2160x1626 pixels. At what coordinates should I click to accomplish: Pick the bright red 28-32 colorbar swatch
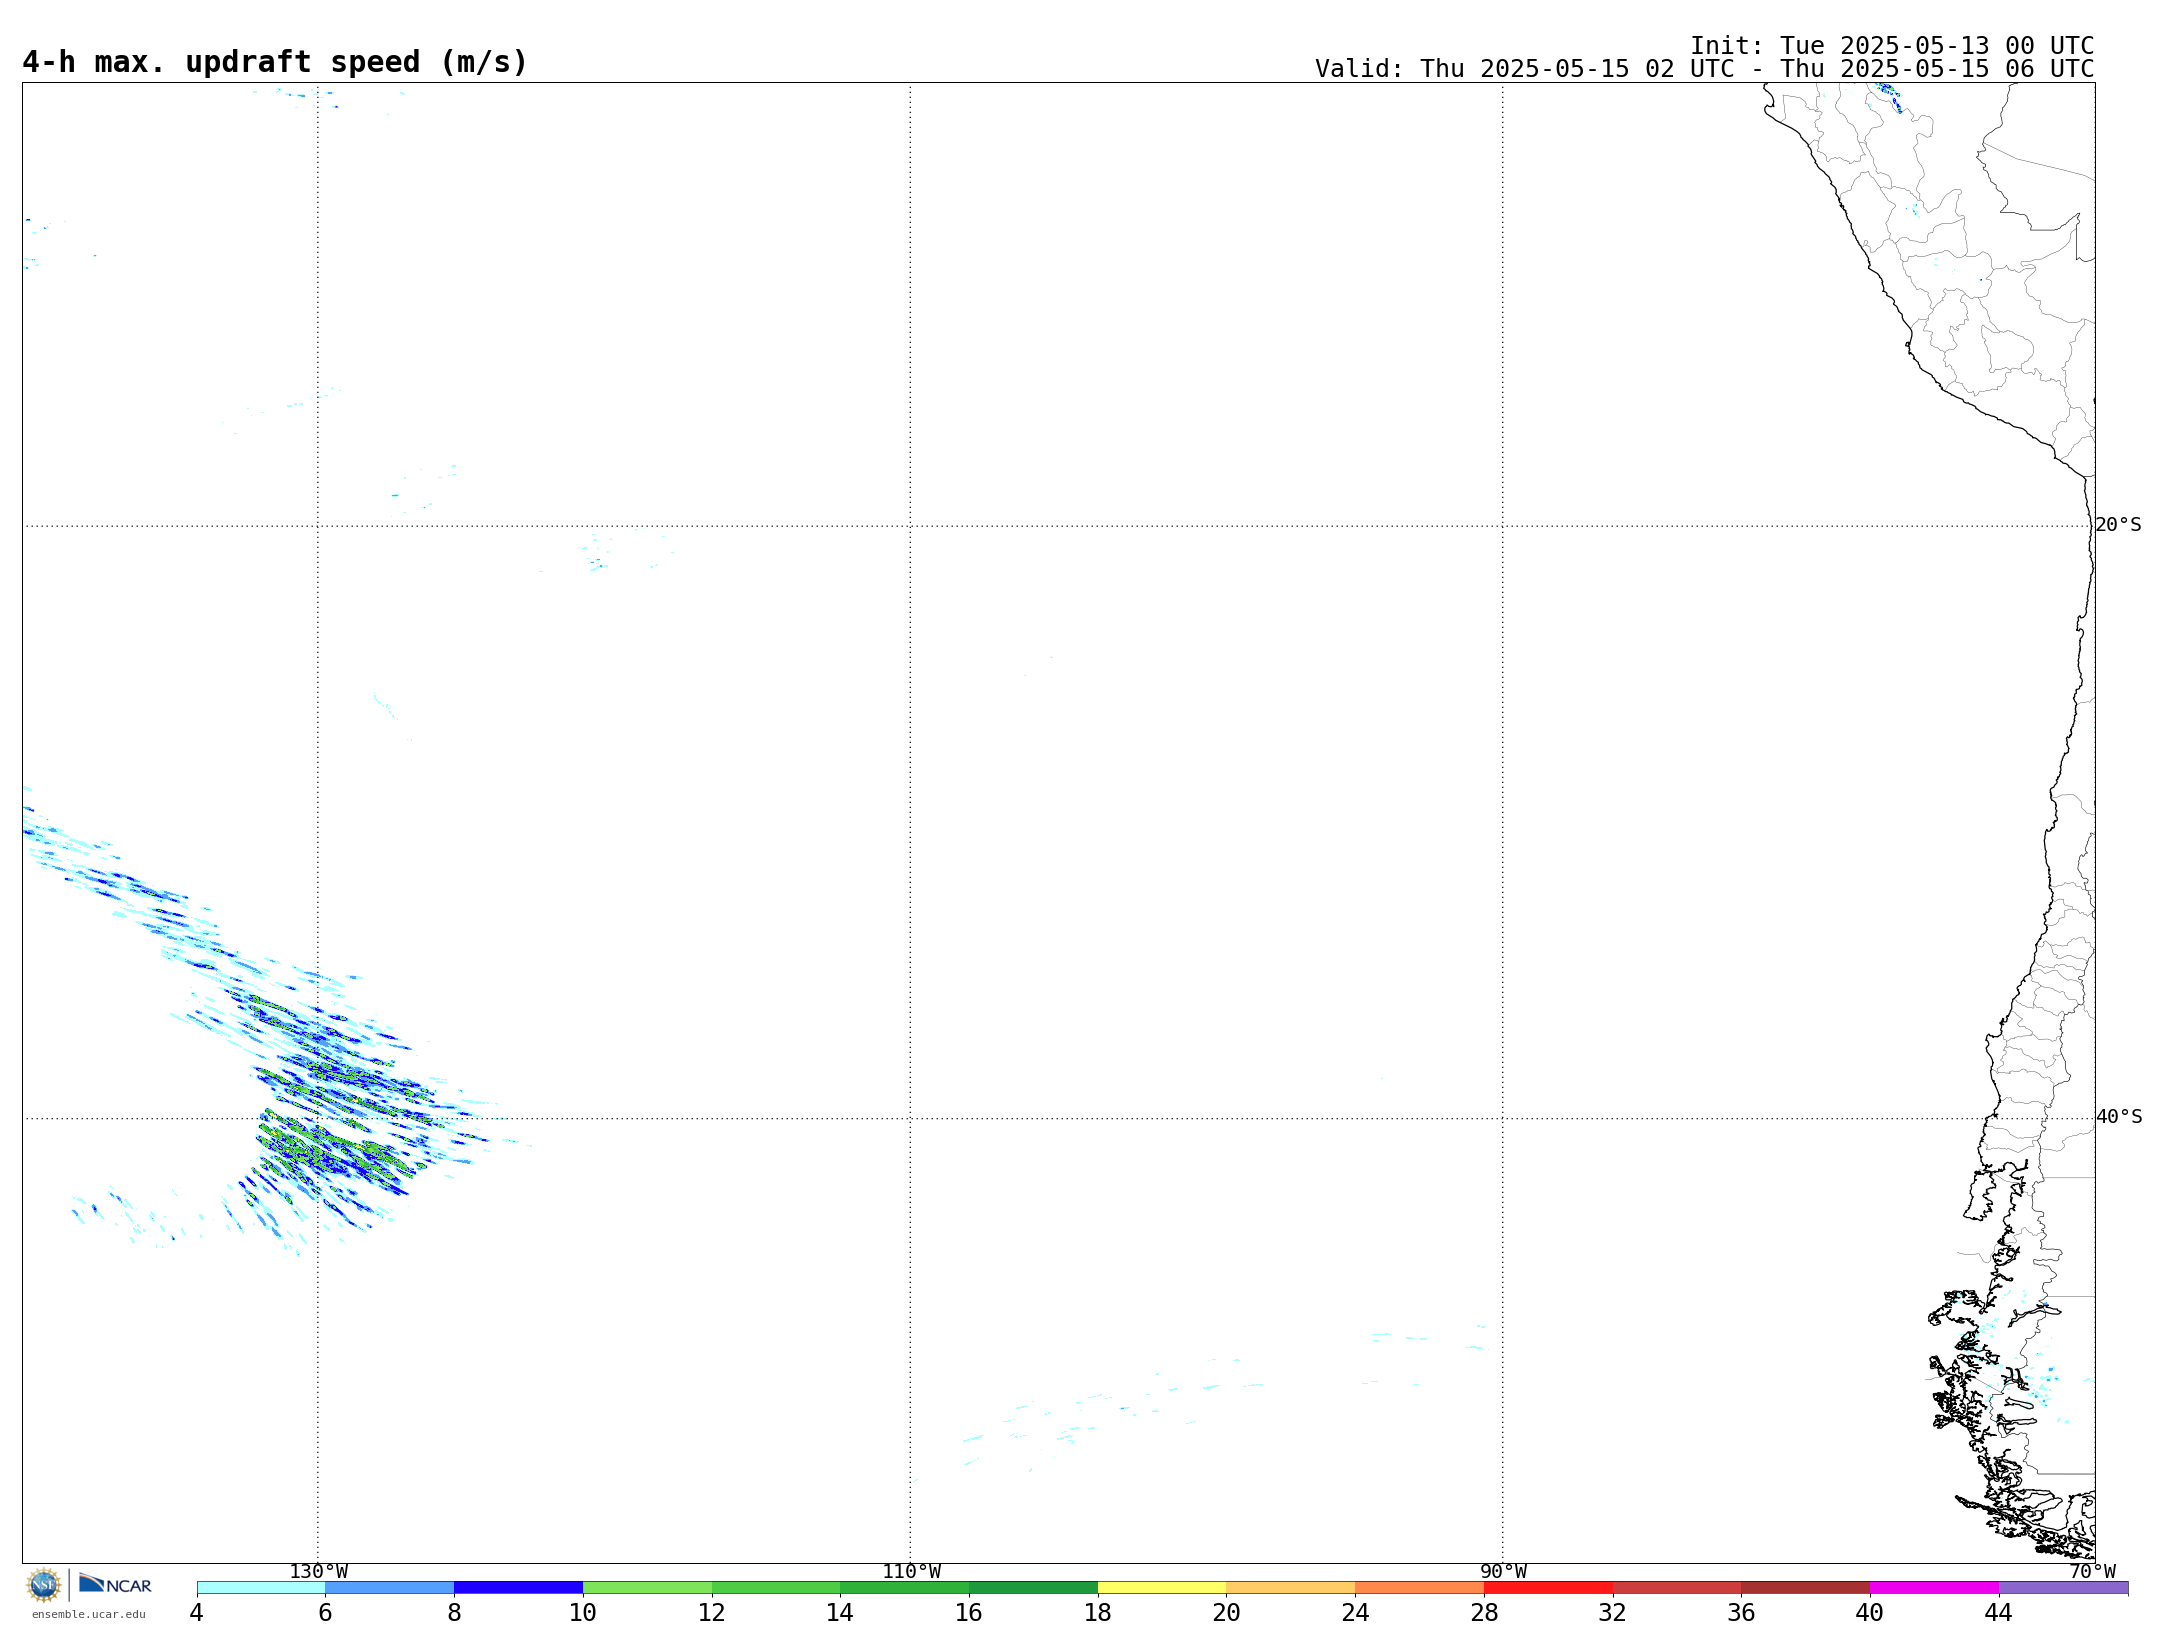coord(1548,1588)
